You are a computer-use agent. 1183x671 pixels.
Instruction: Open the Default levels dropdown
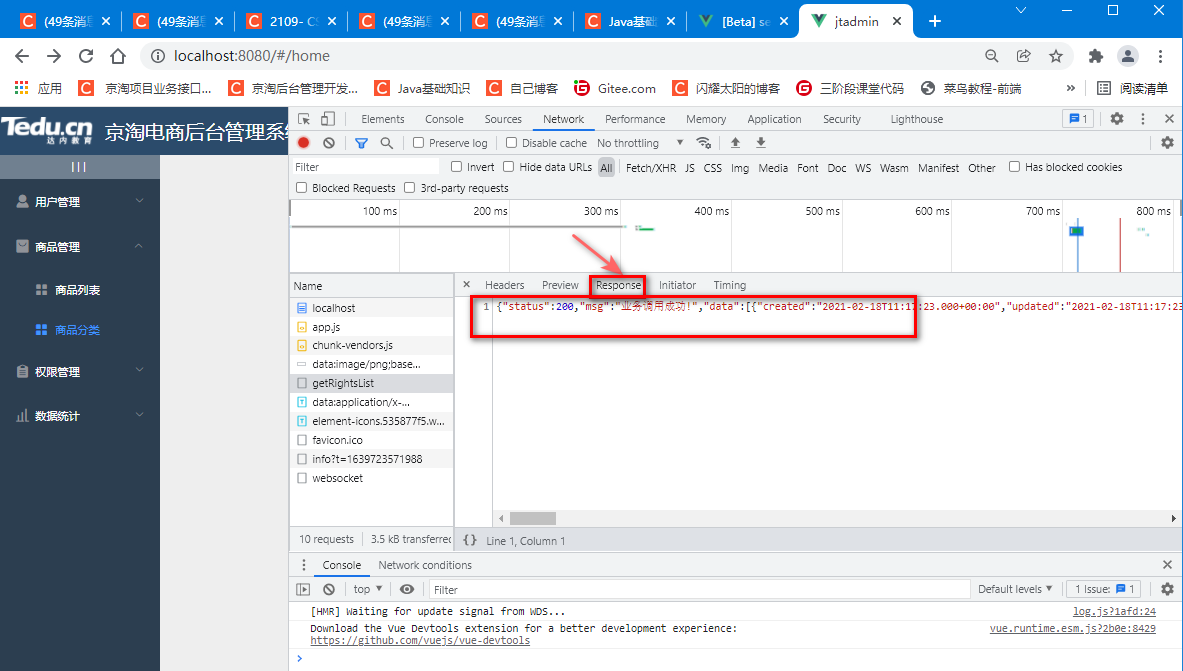[x=1015, y=589]
